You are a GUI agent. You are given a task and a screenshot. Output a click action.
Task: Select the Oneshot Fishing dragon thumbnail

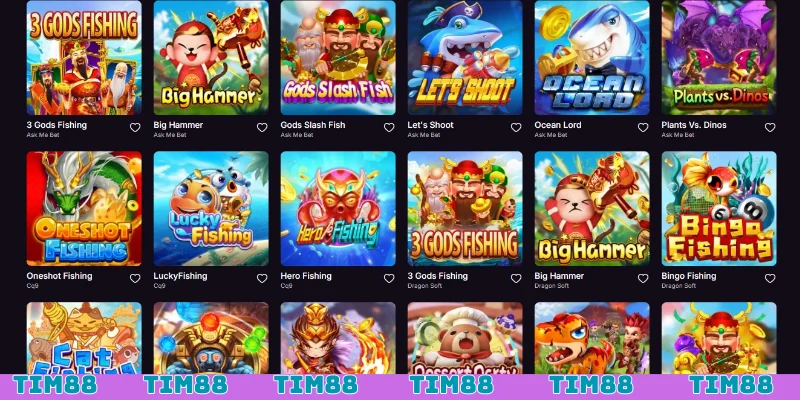point(84,209)
